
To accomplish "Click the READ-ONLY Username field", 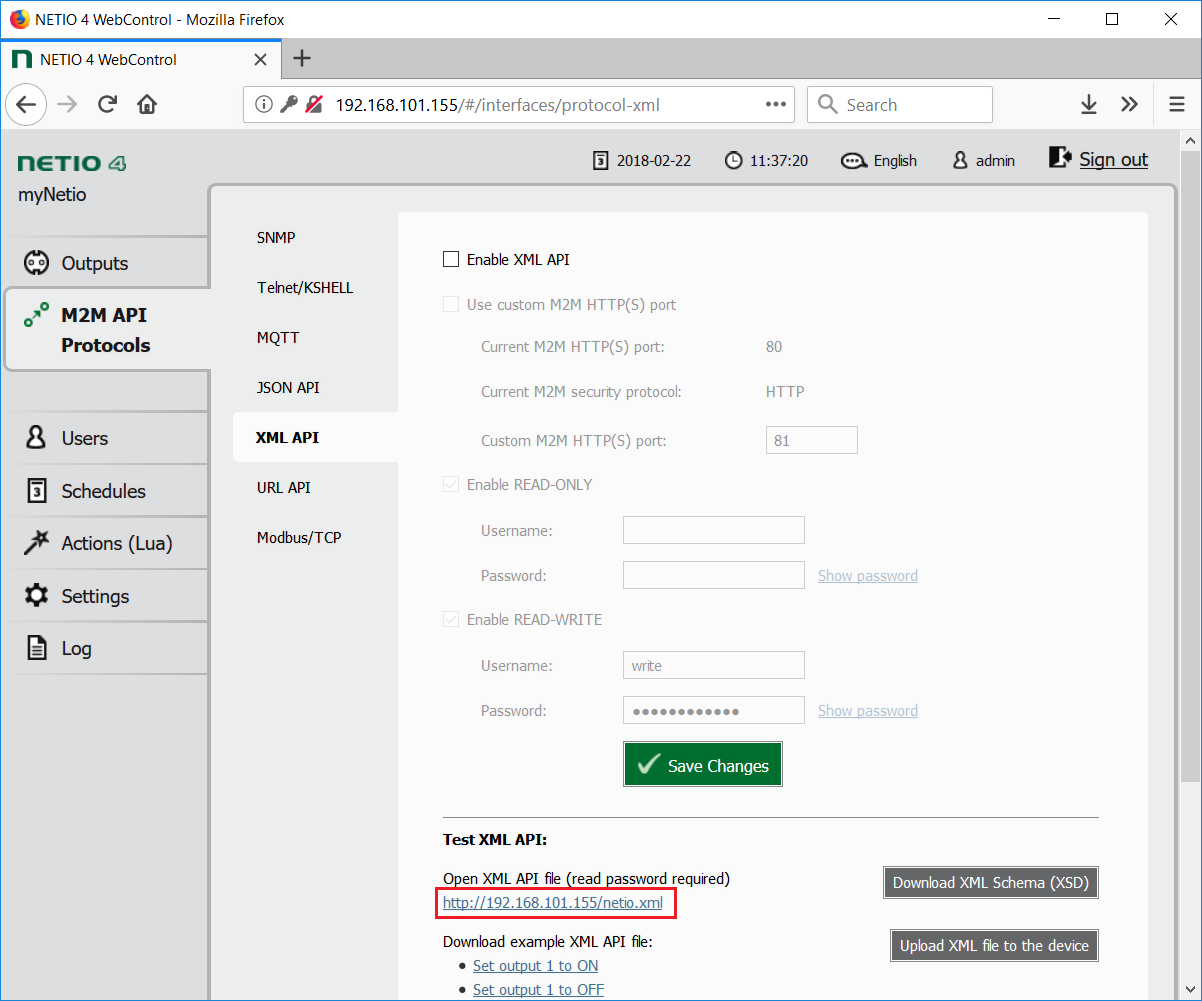I will click(x=714, y=530).
